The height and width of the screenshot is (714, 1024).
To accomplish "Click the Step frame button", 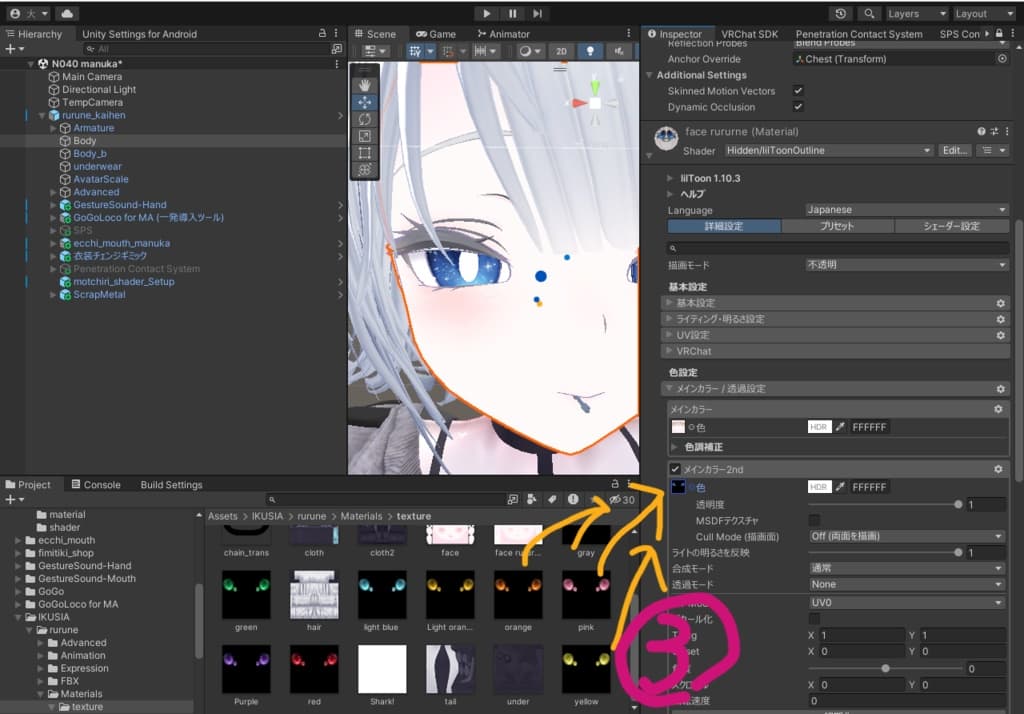I will click(x=537, y=13).
